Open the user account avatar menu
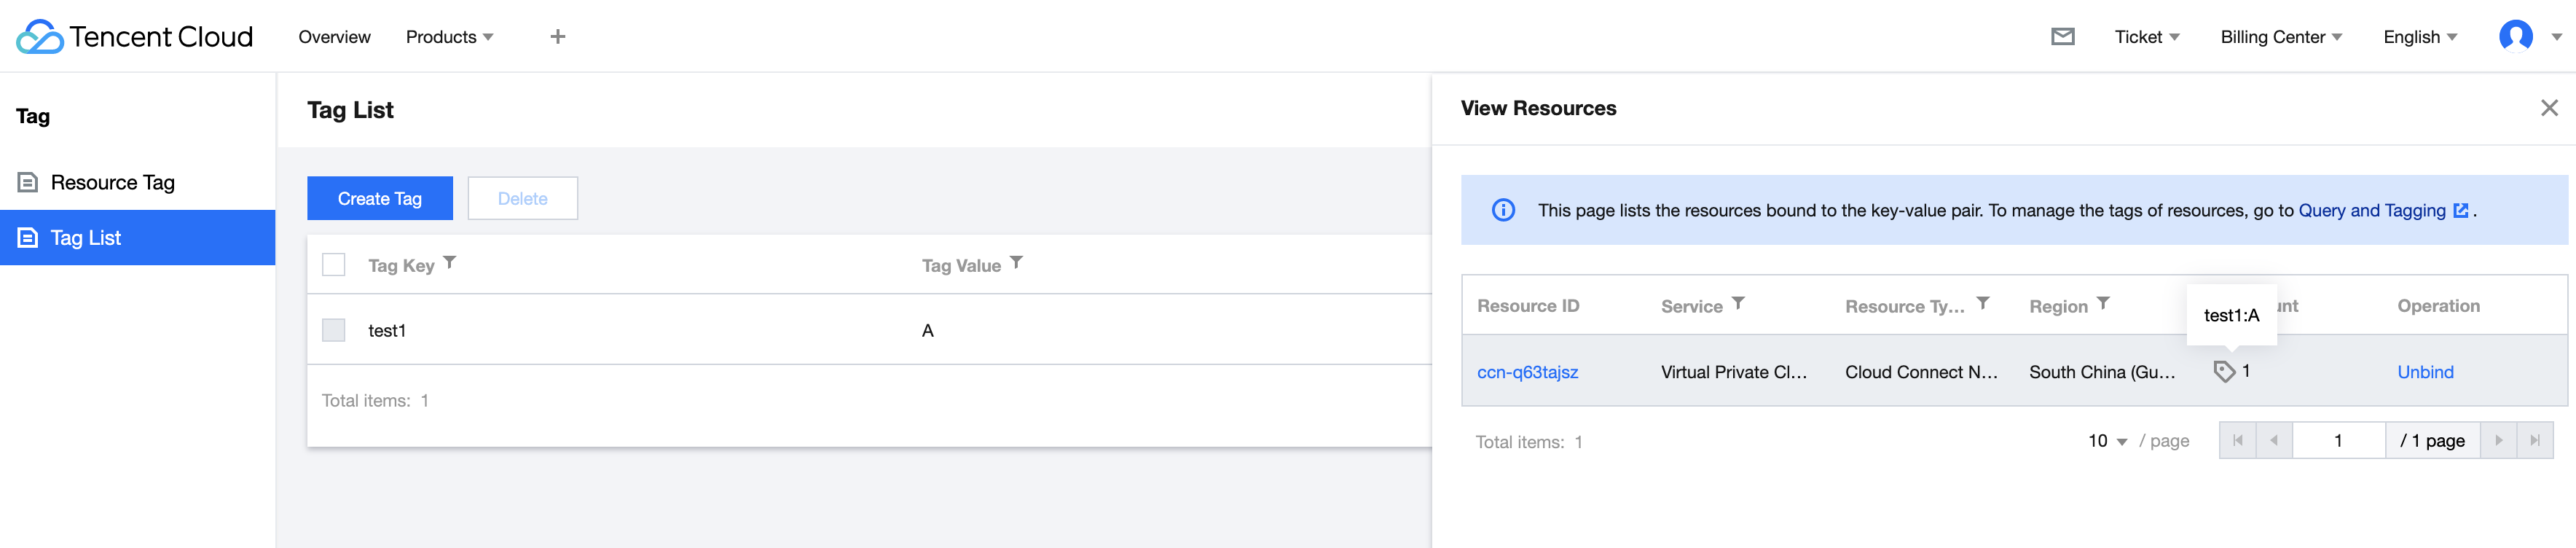 (x=2516, y=37)
